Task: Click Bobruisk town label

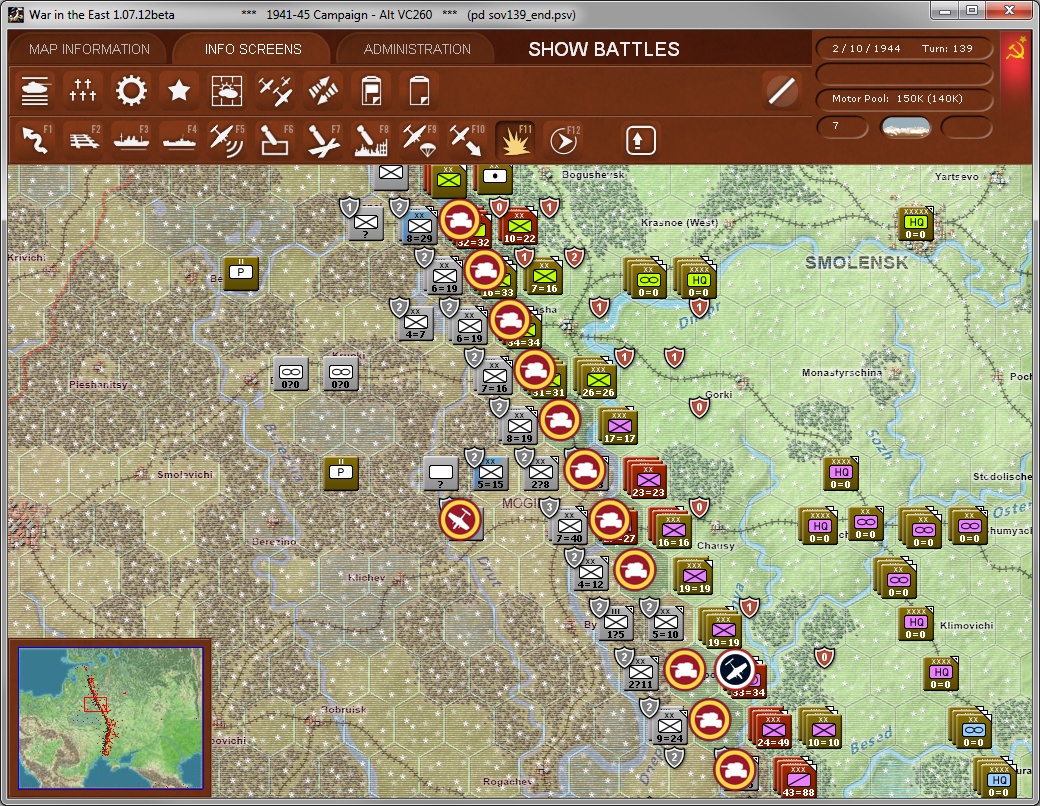Action: pyautogui.click(x=343, y=709)
